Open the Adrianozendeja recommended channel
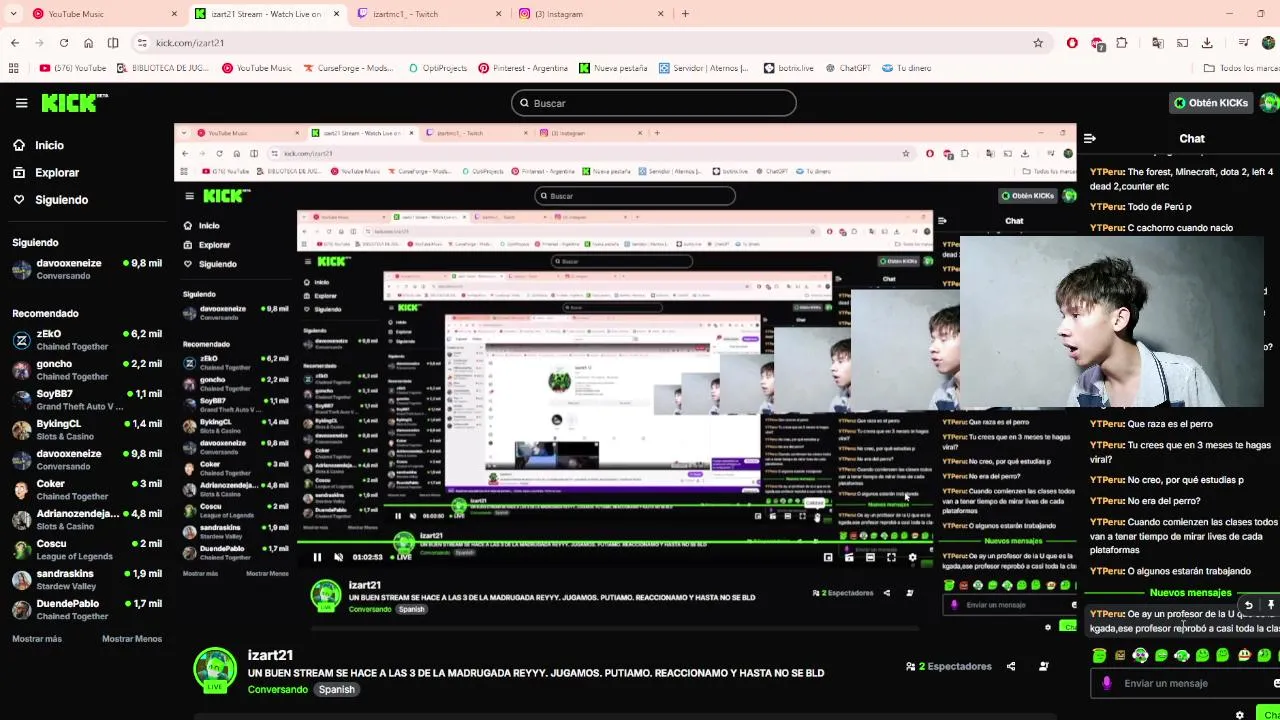Screen dimensions: 1280x720 pyautogui.click(x=86, y=519)
